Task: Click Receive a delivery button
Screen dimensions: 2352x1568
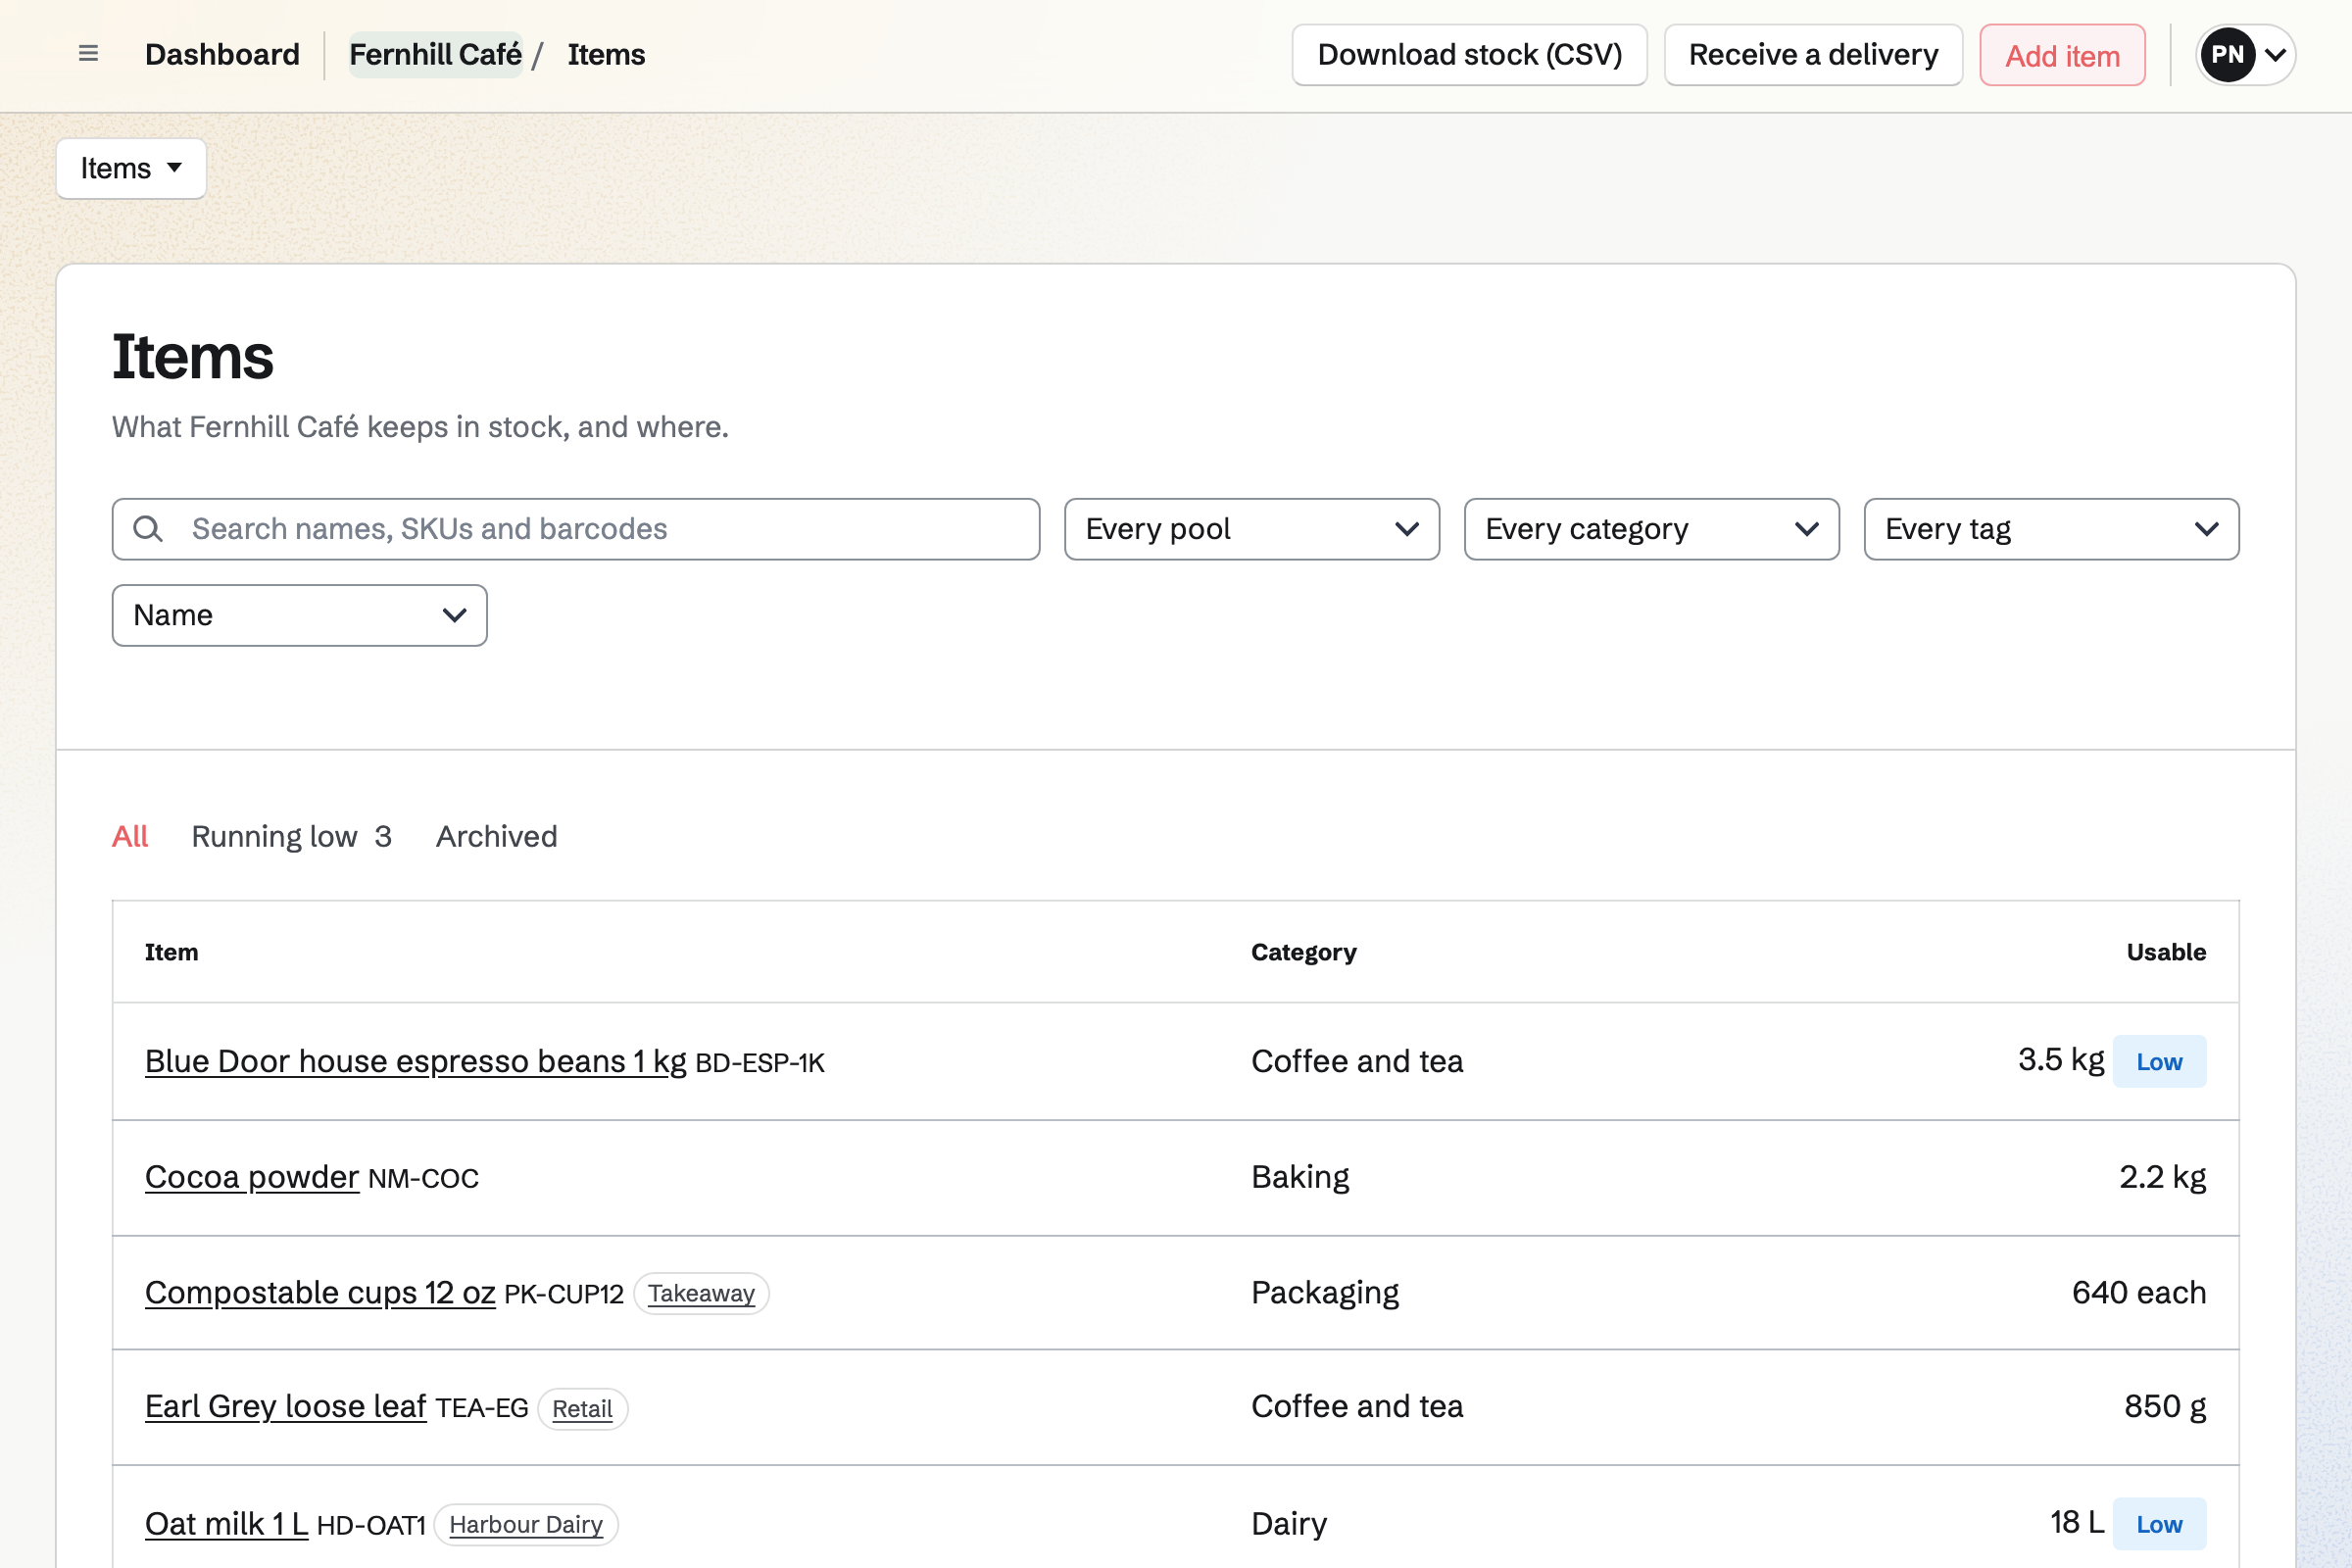Action: 1813,55
